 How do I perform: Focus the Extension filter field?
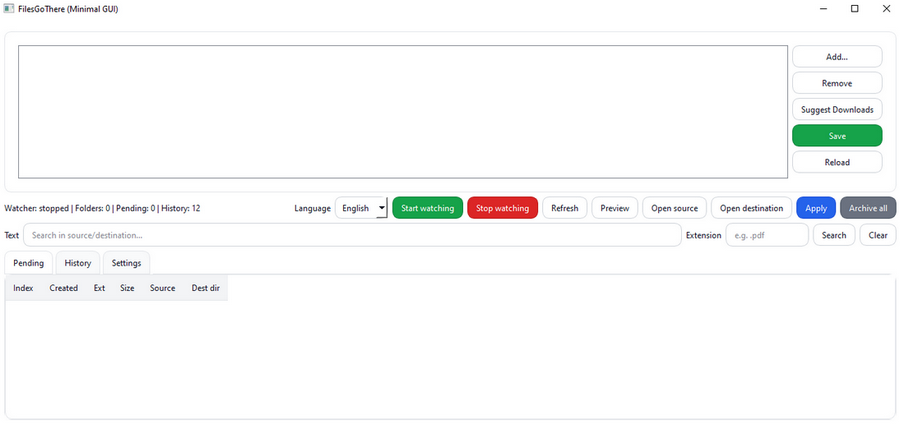pos(767,235)
